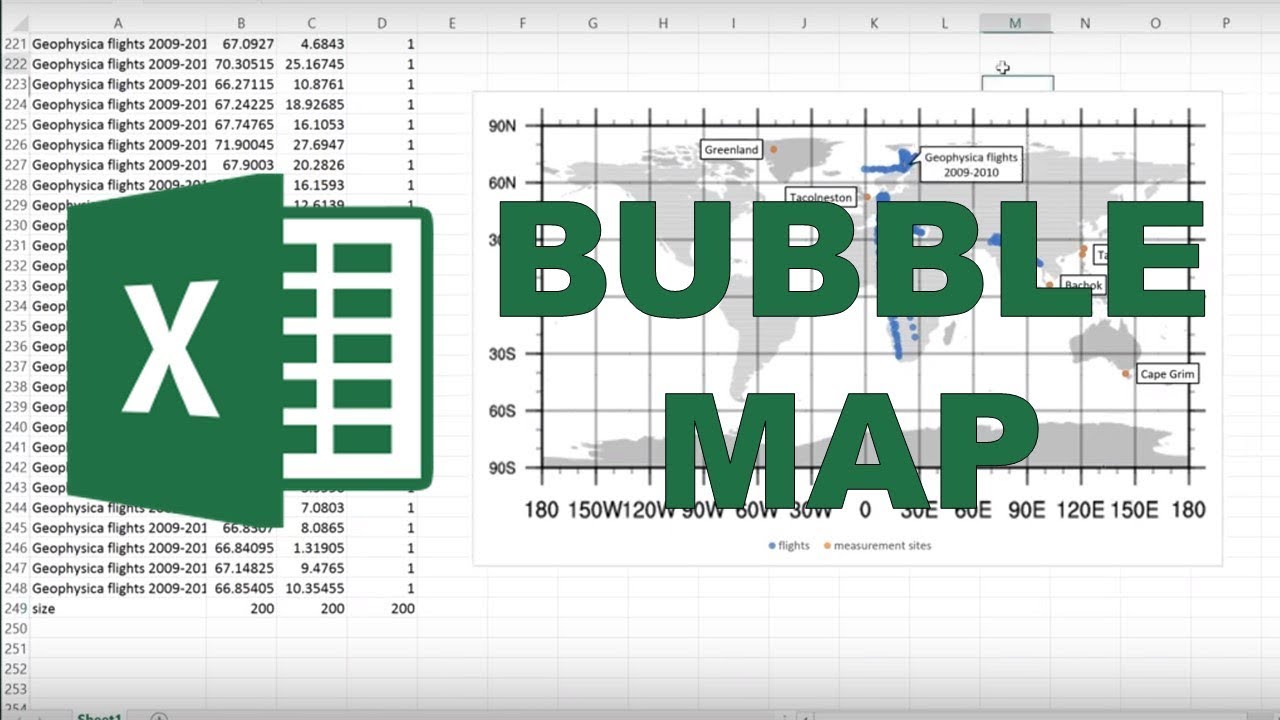Image resolution: width=1280 pixels, height=720 pixels.
Task: Select Geophysica flights 2009-2010 chart label
Action: [x=970, y=164]
